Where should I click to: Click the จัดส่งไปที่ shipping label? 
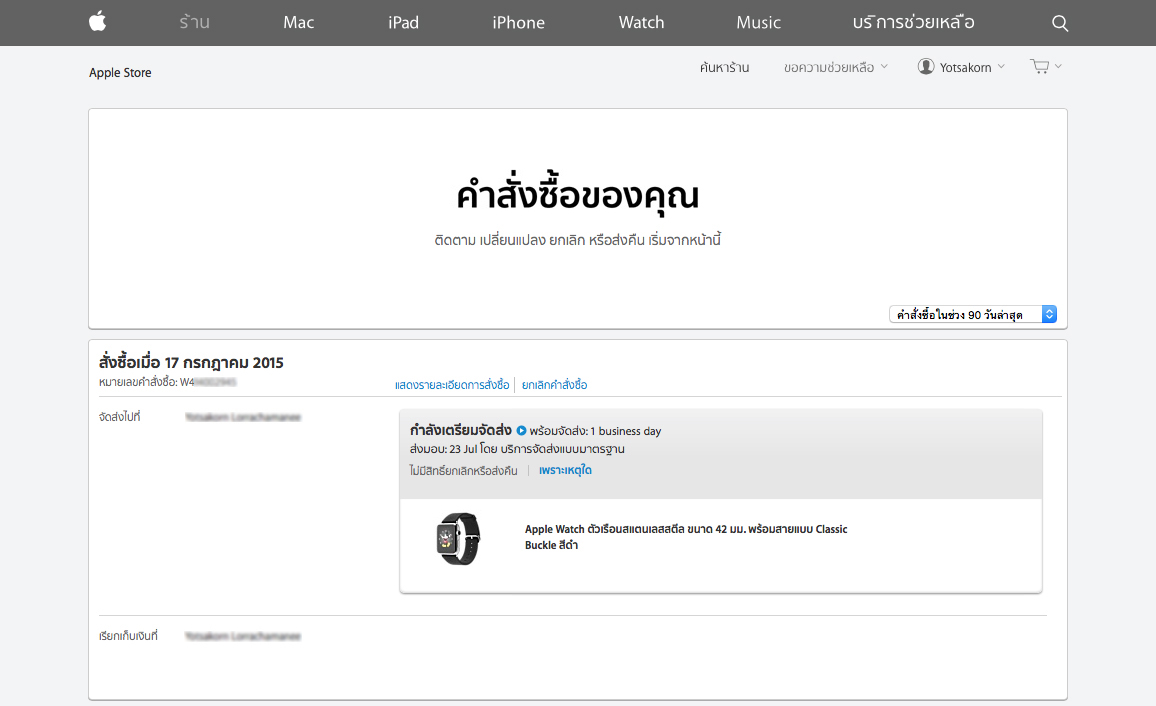click(x=119, y=417)
